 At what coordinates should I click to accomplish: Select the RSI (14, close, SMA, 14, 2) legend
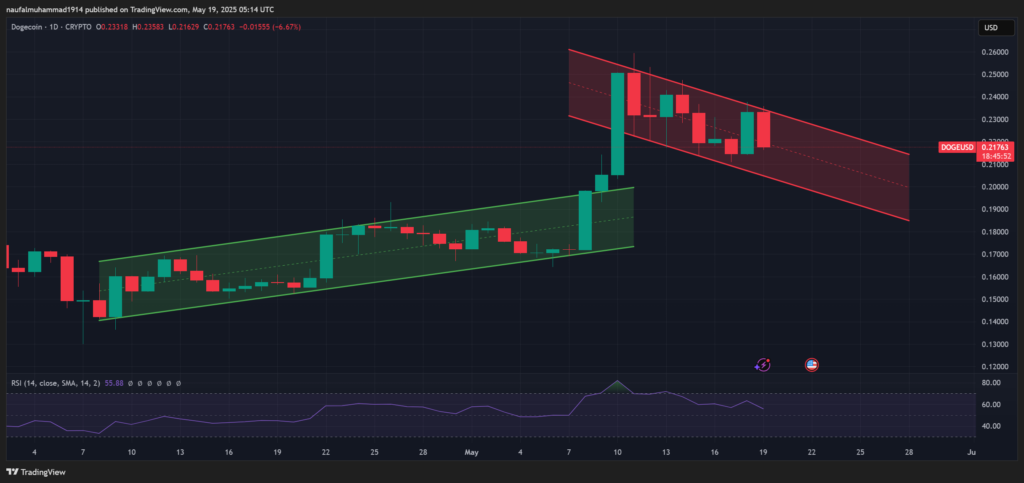coord(56,383)
